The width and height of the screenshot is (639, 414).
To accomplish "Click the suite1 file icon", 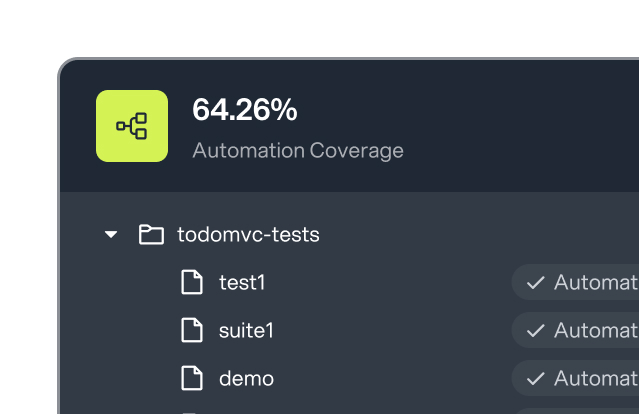I will (x=192, y=330).
